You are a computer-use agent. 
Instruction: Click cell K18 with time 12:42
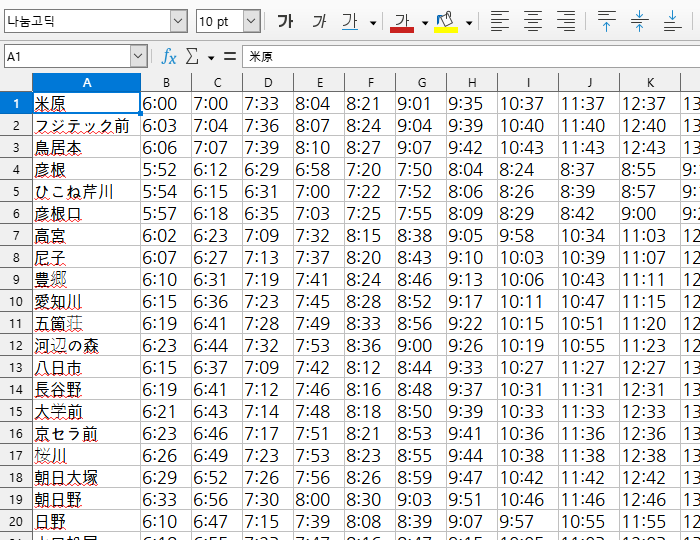(650, 478)
